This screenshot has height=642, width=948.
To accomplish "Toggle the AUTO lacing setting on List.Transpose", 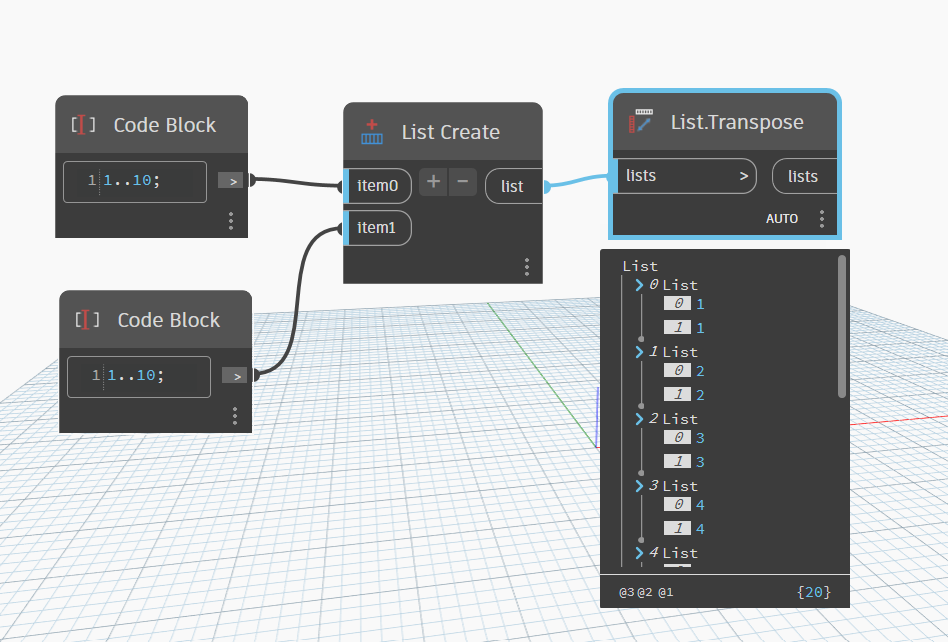I will coord(781,218).
